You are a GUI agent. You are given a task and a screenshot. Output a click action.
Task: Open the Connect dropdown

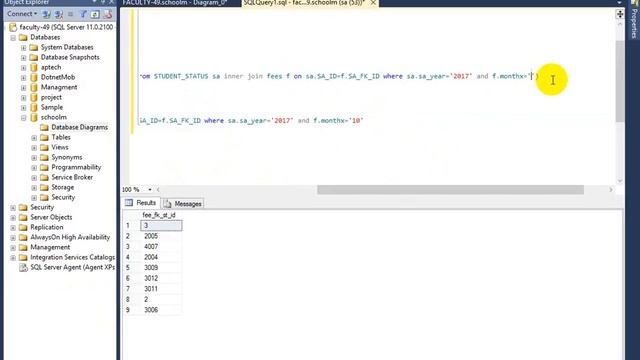[x=22, y=14]
